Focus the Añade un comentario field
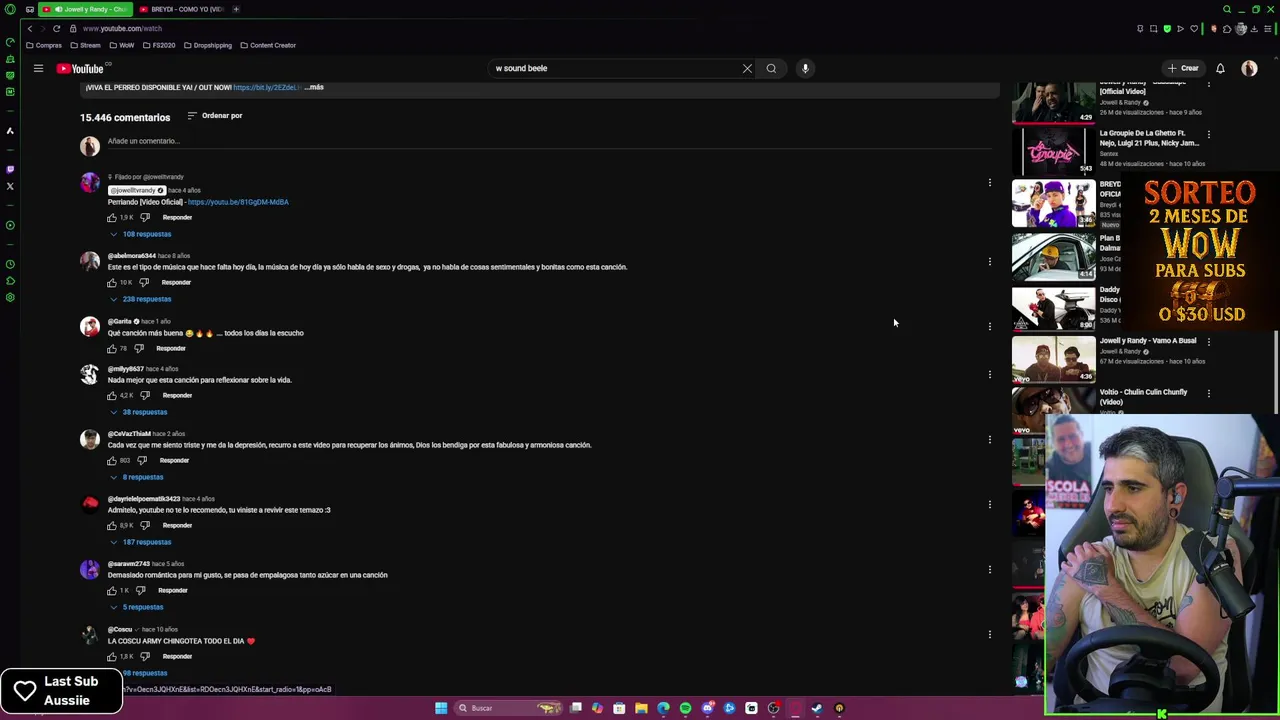 (549, 141)
